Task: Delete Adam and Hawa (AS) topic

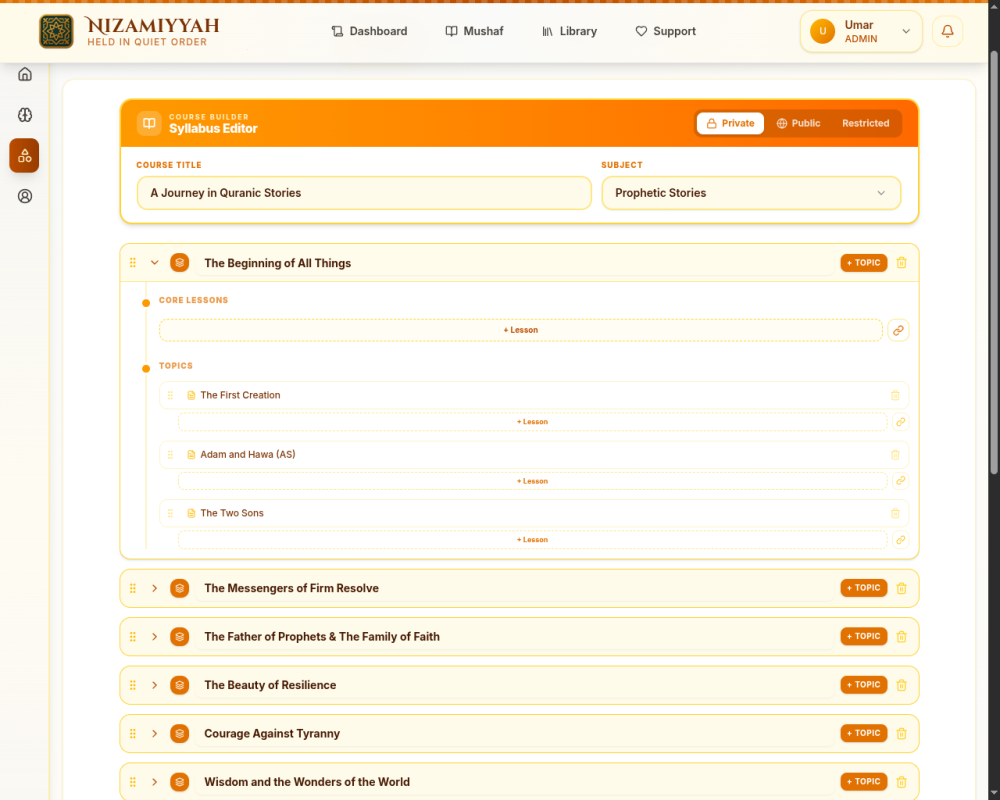Action: click(x=895, y=455)
